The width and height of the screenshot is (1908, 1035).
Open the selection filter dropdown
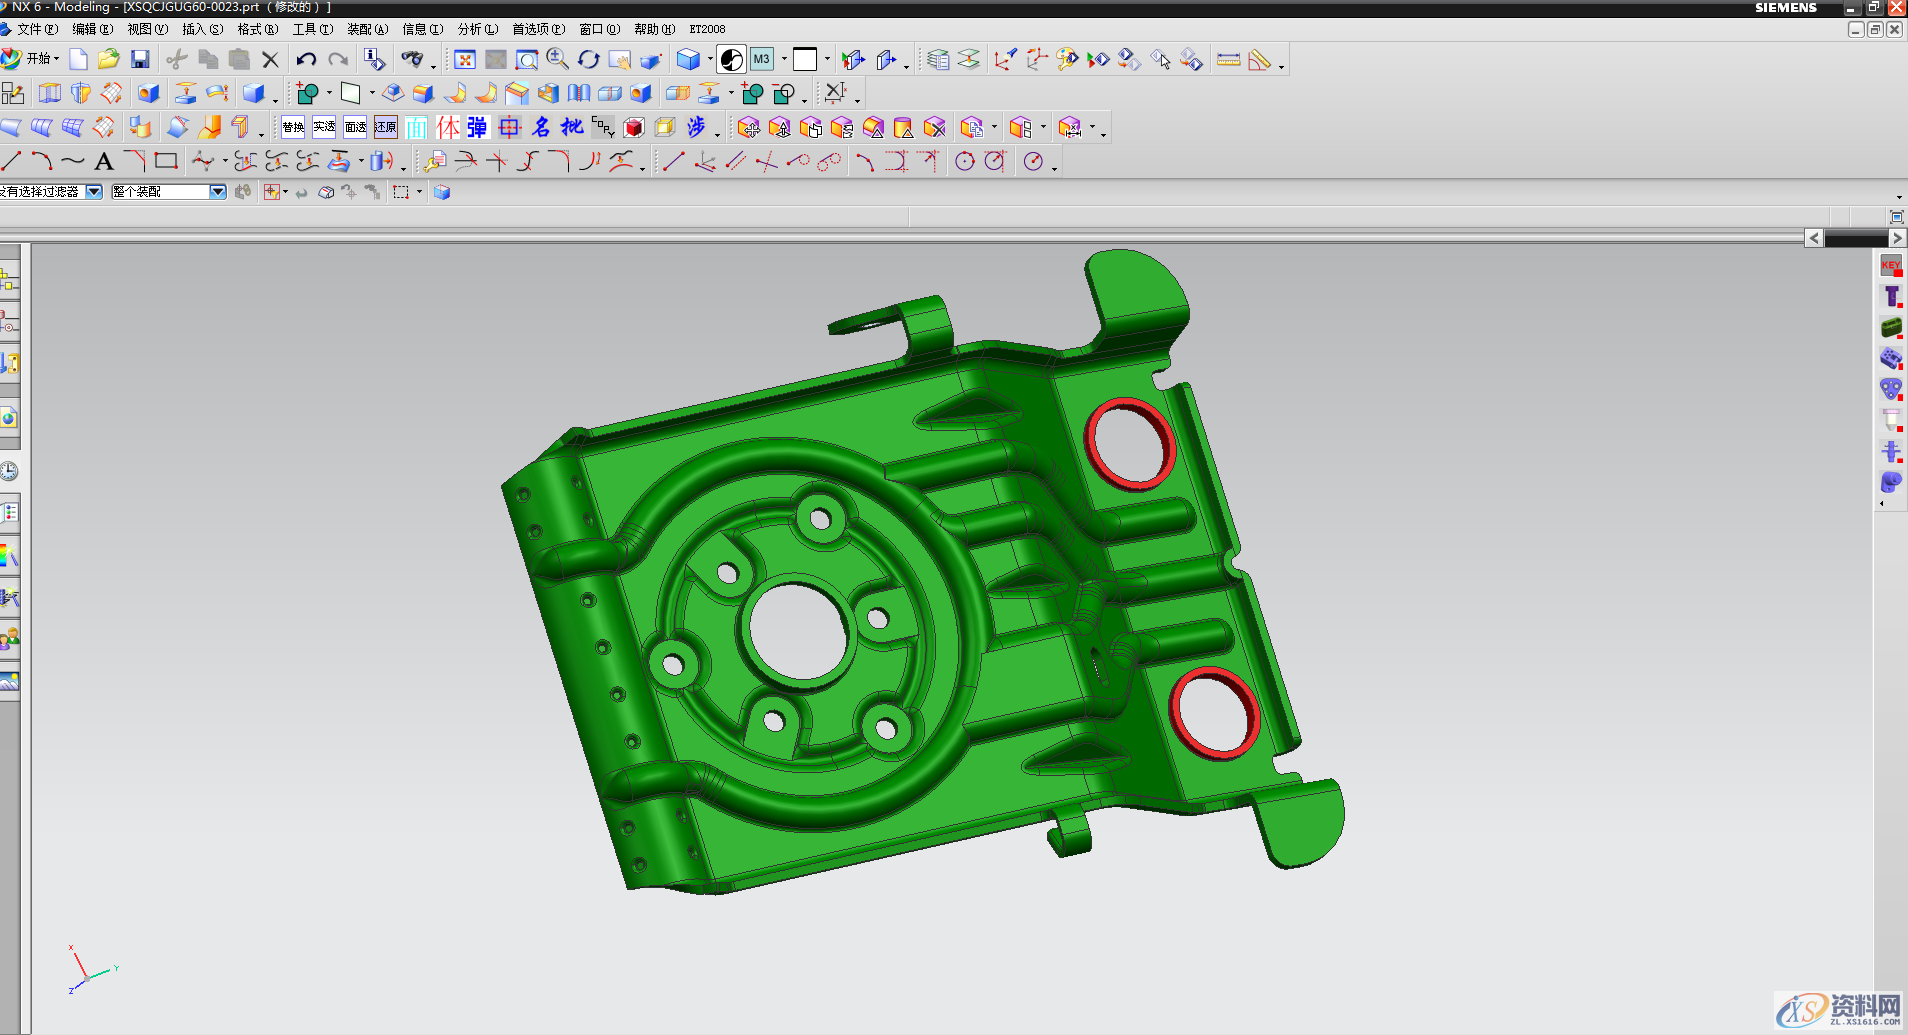point(94,192)
